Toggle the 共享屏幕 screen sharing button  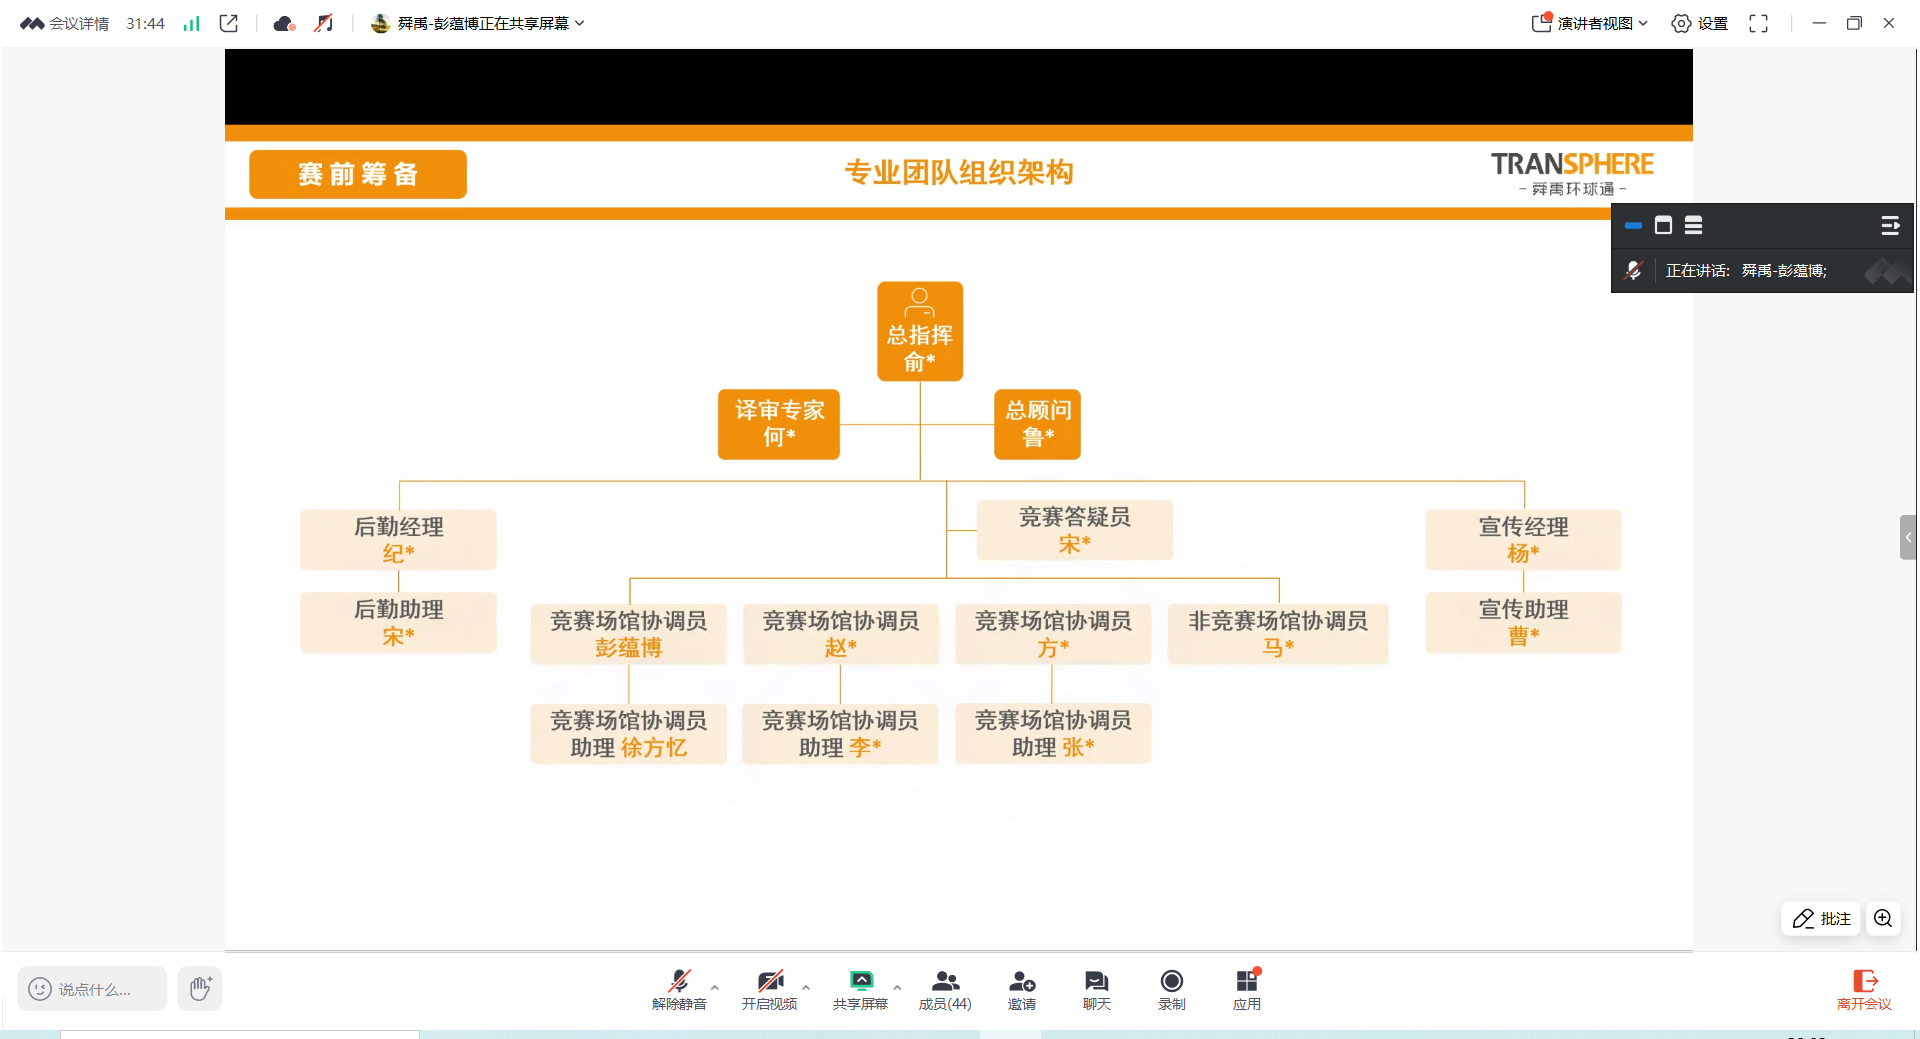[860, 989]
